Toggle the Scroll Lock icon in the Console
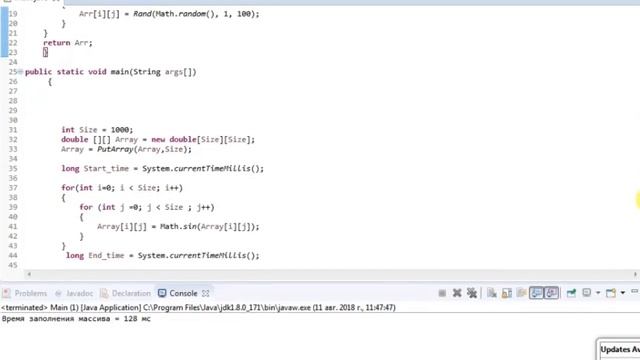Image resolution: width=640 pixels, height=360 pixels. coord(507,293)
